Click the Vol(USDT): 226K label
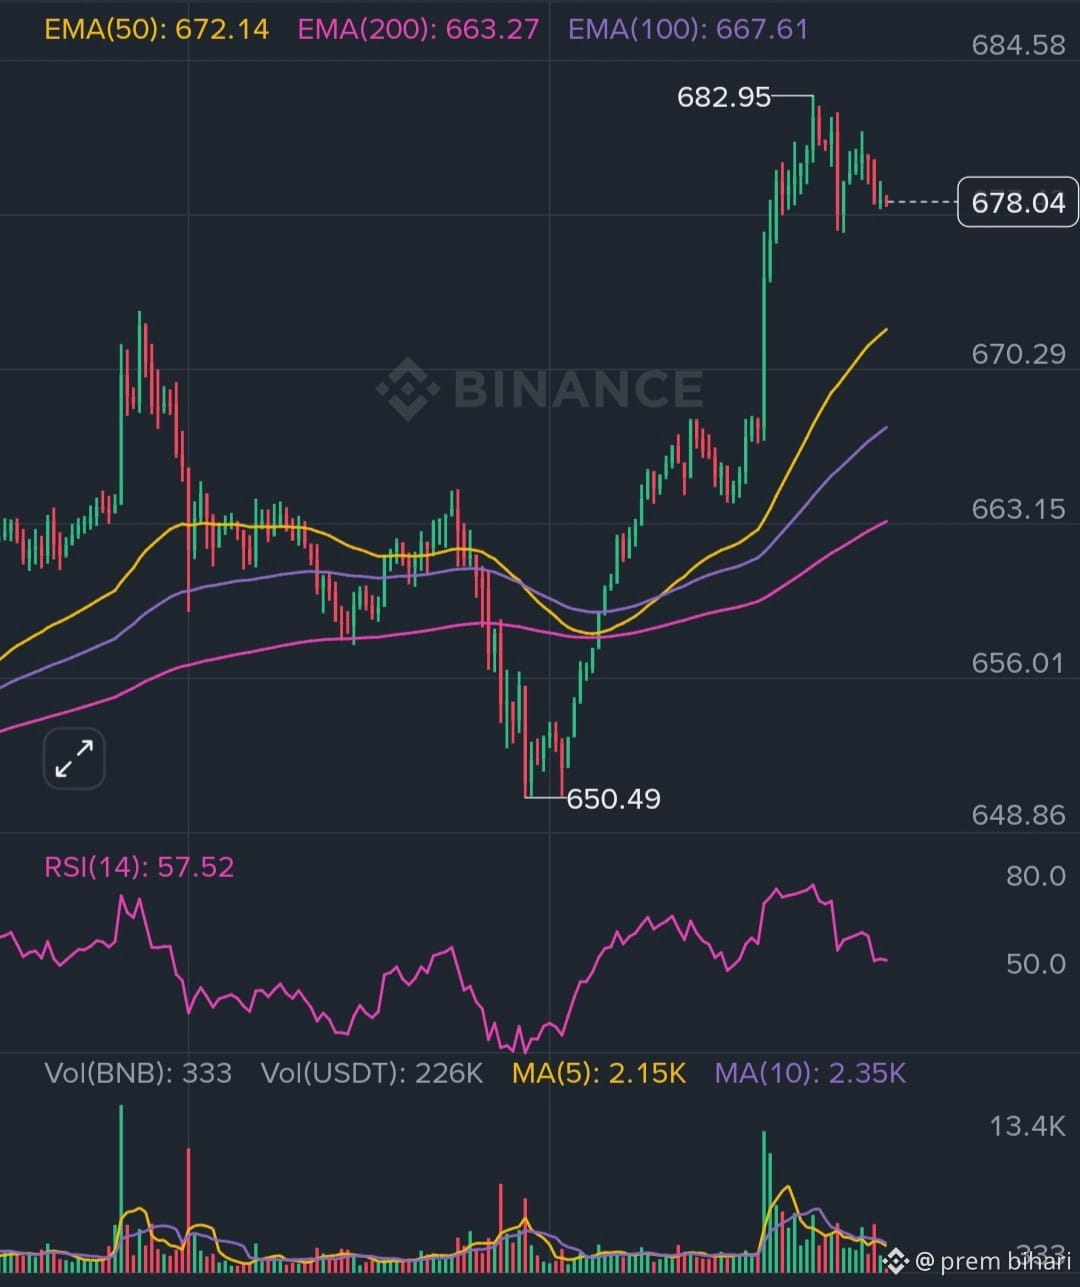1080x1287 pixels. [x=372, y=1073]
